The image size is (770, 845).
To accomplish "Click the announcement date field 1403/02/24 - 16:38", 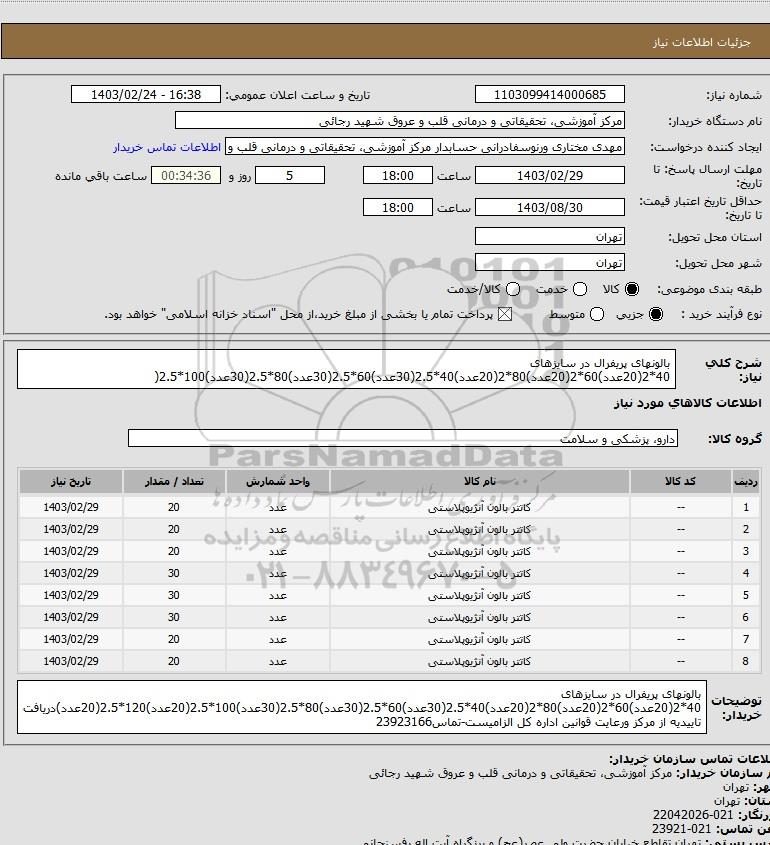I will point(146,94).
